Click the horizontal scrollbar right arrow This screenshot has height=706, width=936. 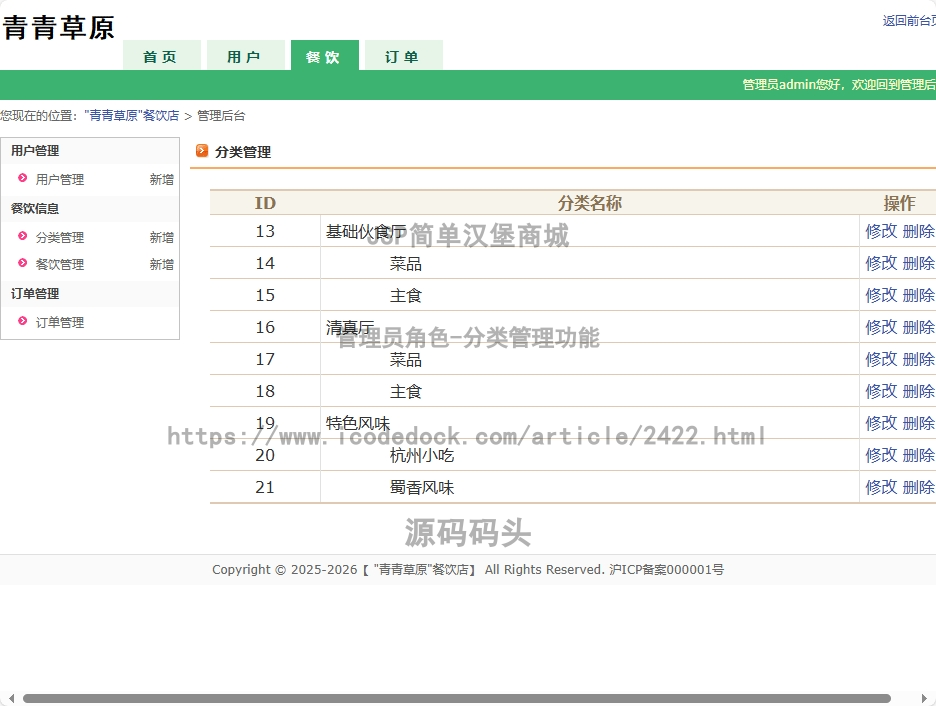925,698
